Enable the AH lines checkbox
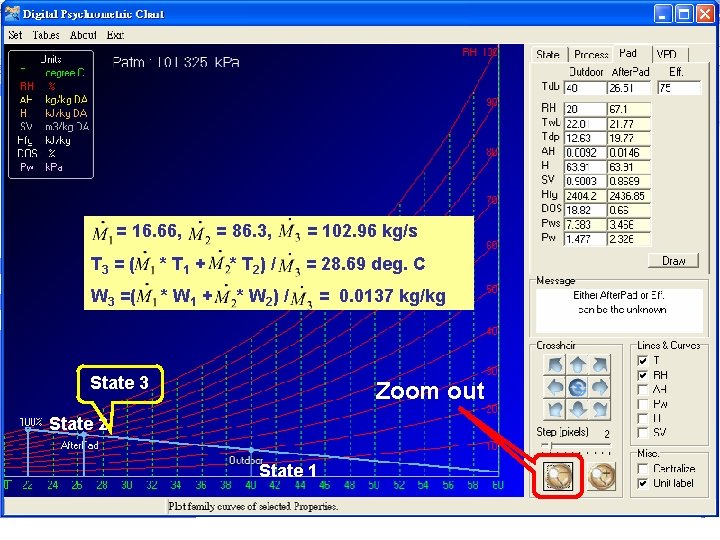Image resolution: width=720 pixels, height=540 pixels. point(643,390)
